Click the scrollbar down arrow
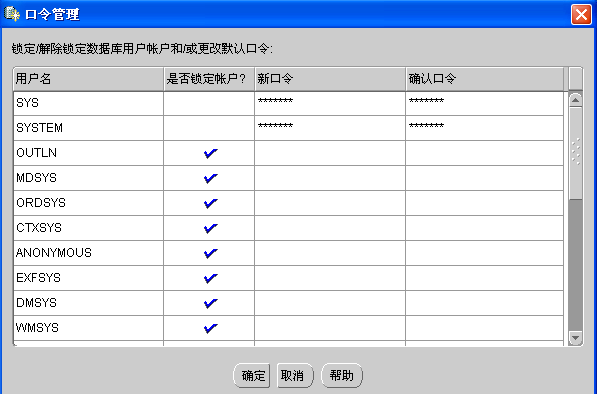 tap(575, 338)
